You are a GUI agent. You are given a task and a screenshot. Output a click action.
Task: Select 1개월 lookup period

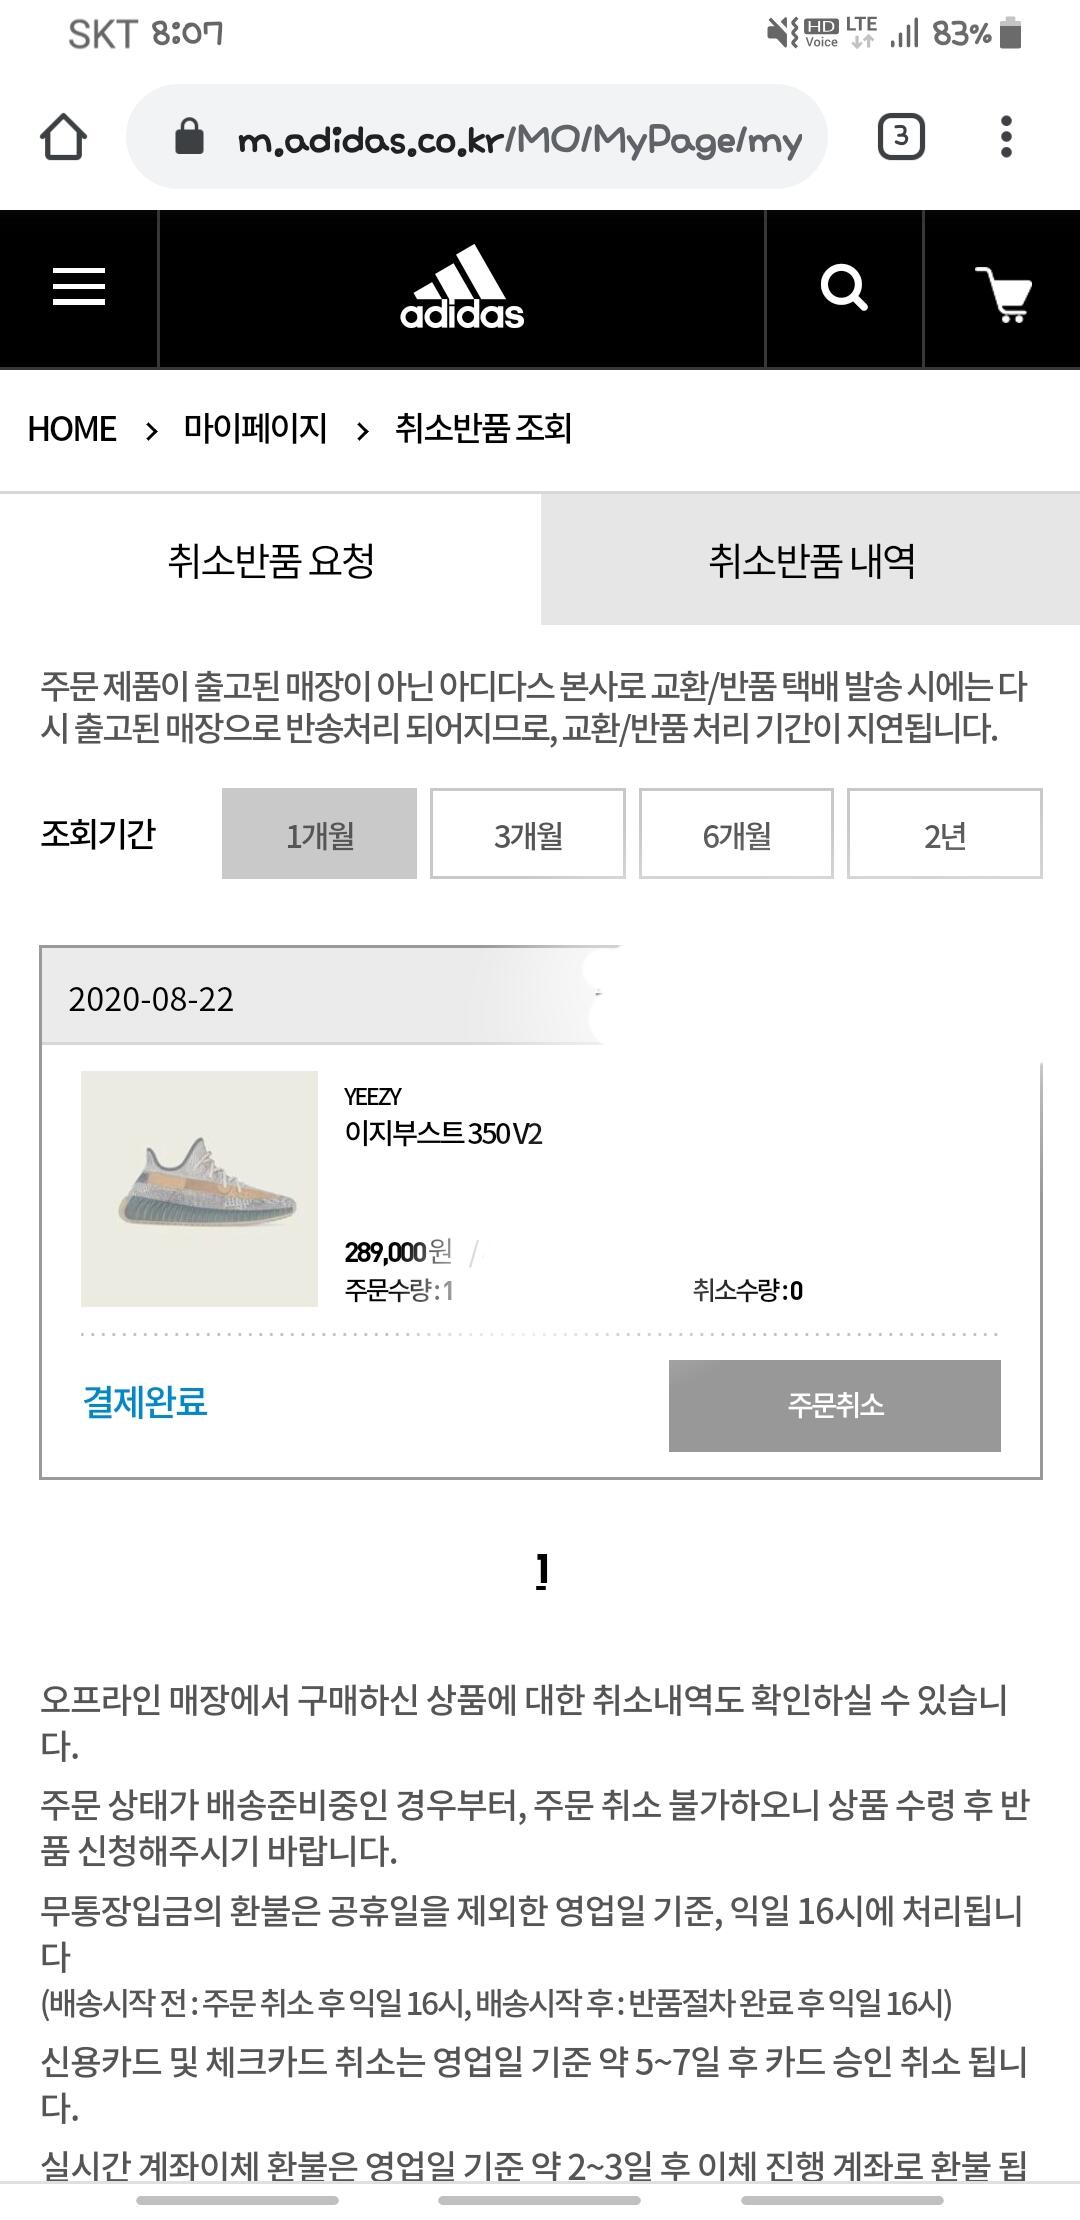coord(319,834)
